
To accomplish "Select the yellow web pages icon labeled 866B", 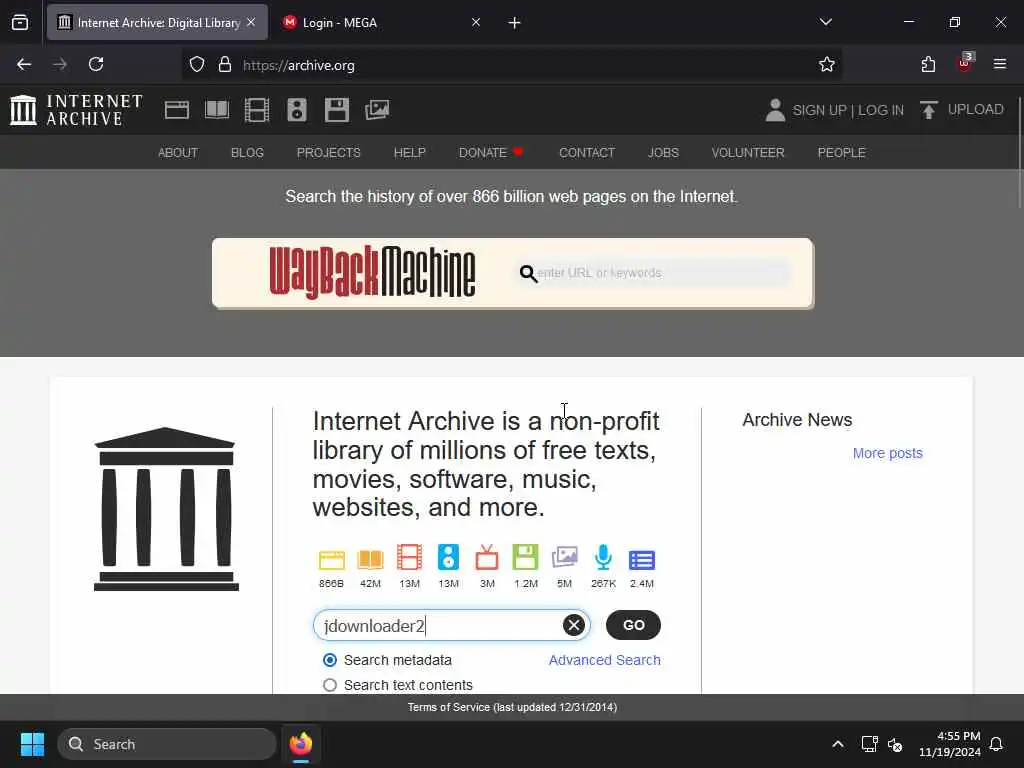I will pyautogui.click(x=331, y=560).
